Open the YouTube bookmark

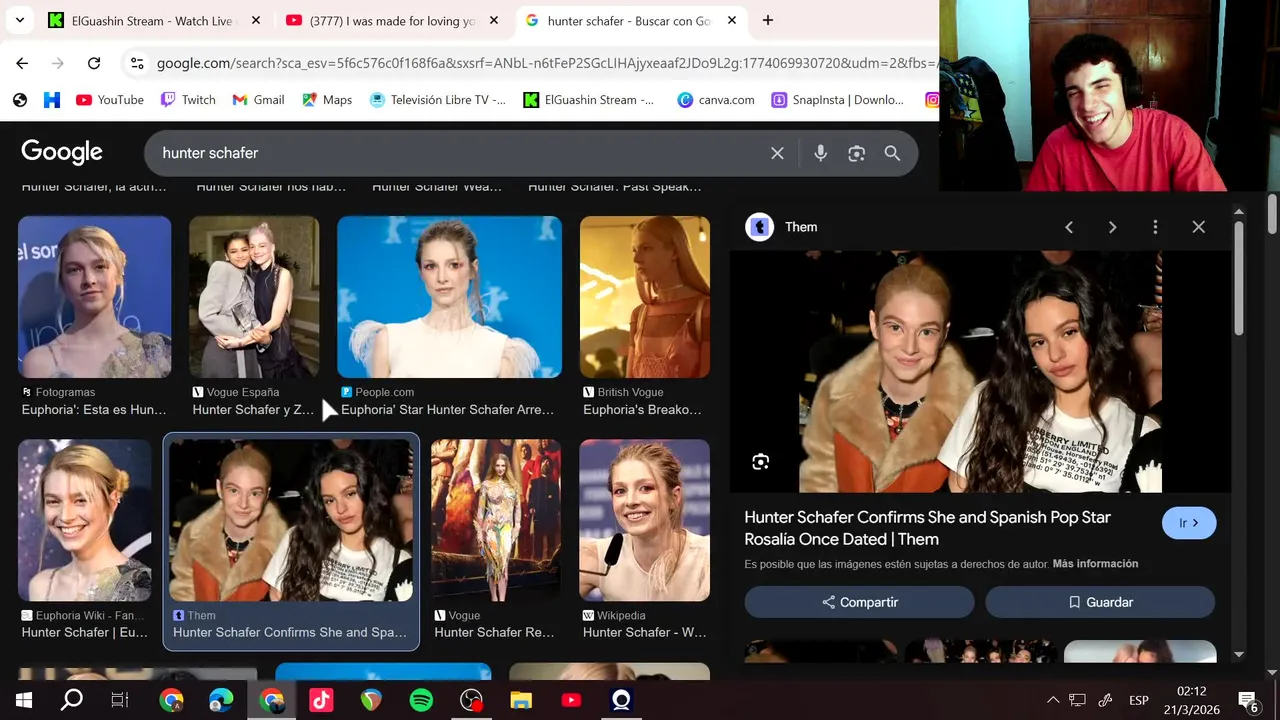[x=110, y=100]
